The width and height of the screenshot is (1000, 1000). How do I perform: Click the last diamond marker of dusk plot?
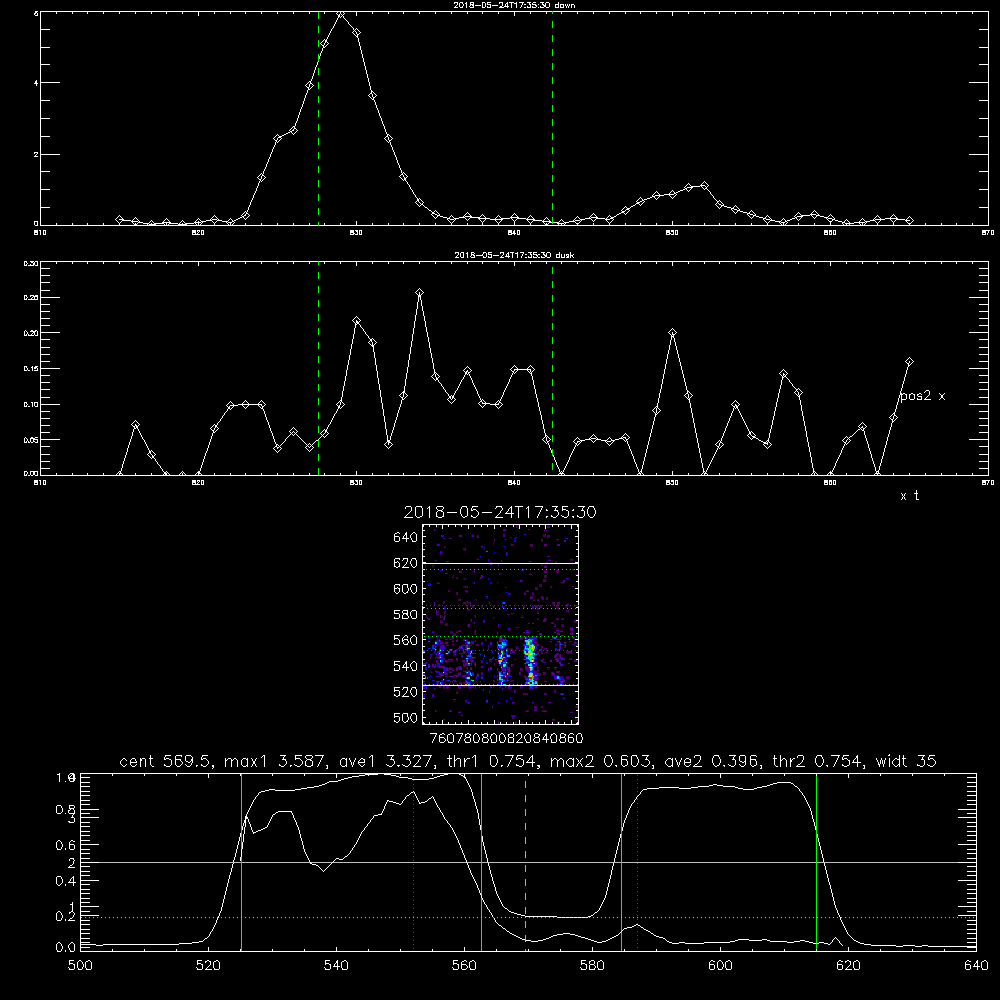909,362
